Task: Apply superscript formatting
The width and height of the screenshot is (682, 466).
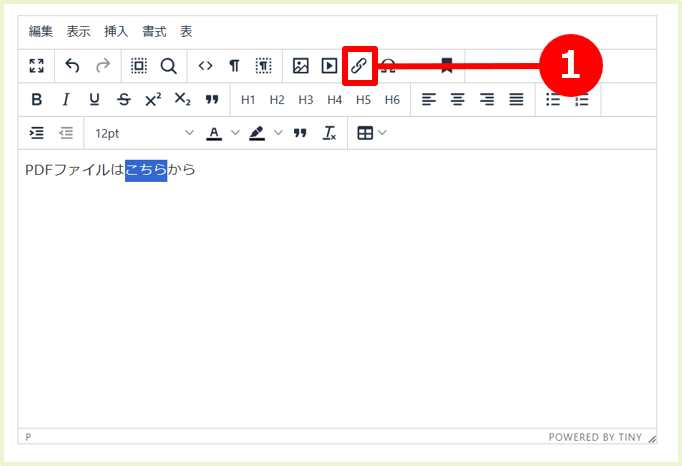Action: [153, 100]
